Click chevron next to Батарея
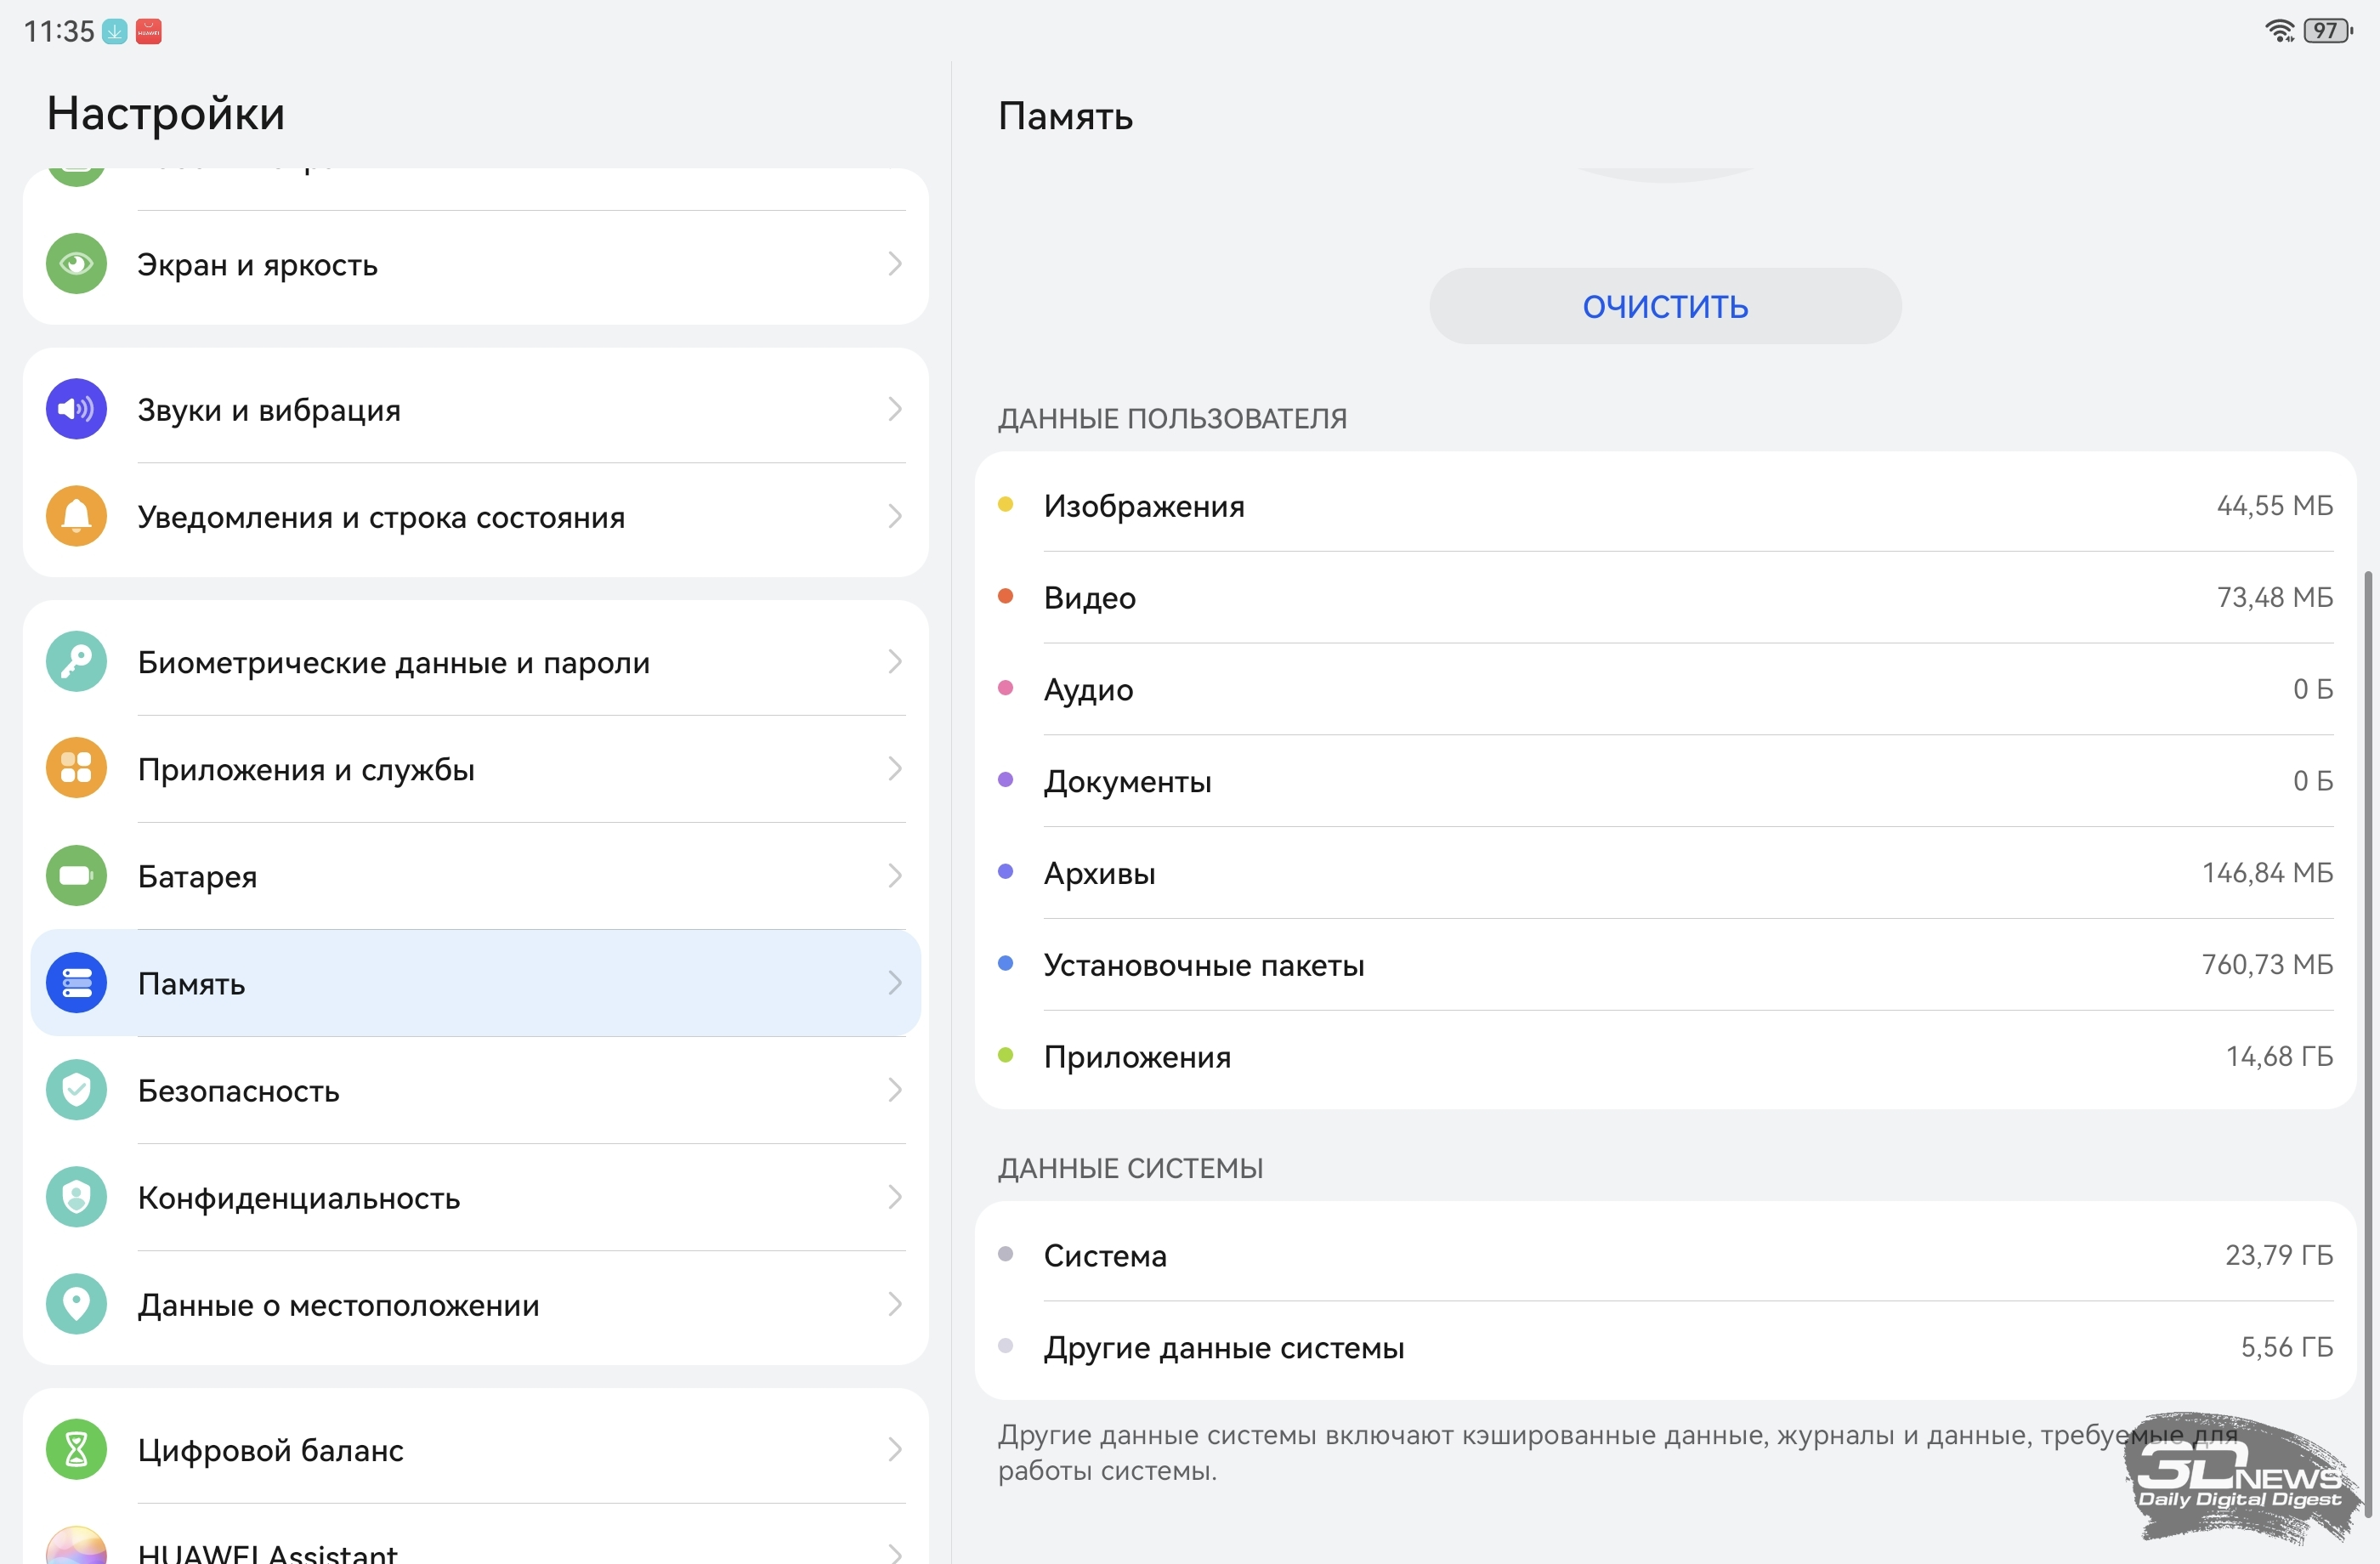Image resolution: width=2380 pixels, height=1564 pixels. (894, 876)
